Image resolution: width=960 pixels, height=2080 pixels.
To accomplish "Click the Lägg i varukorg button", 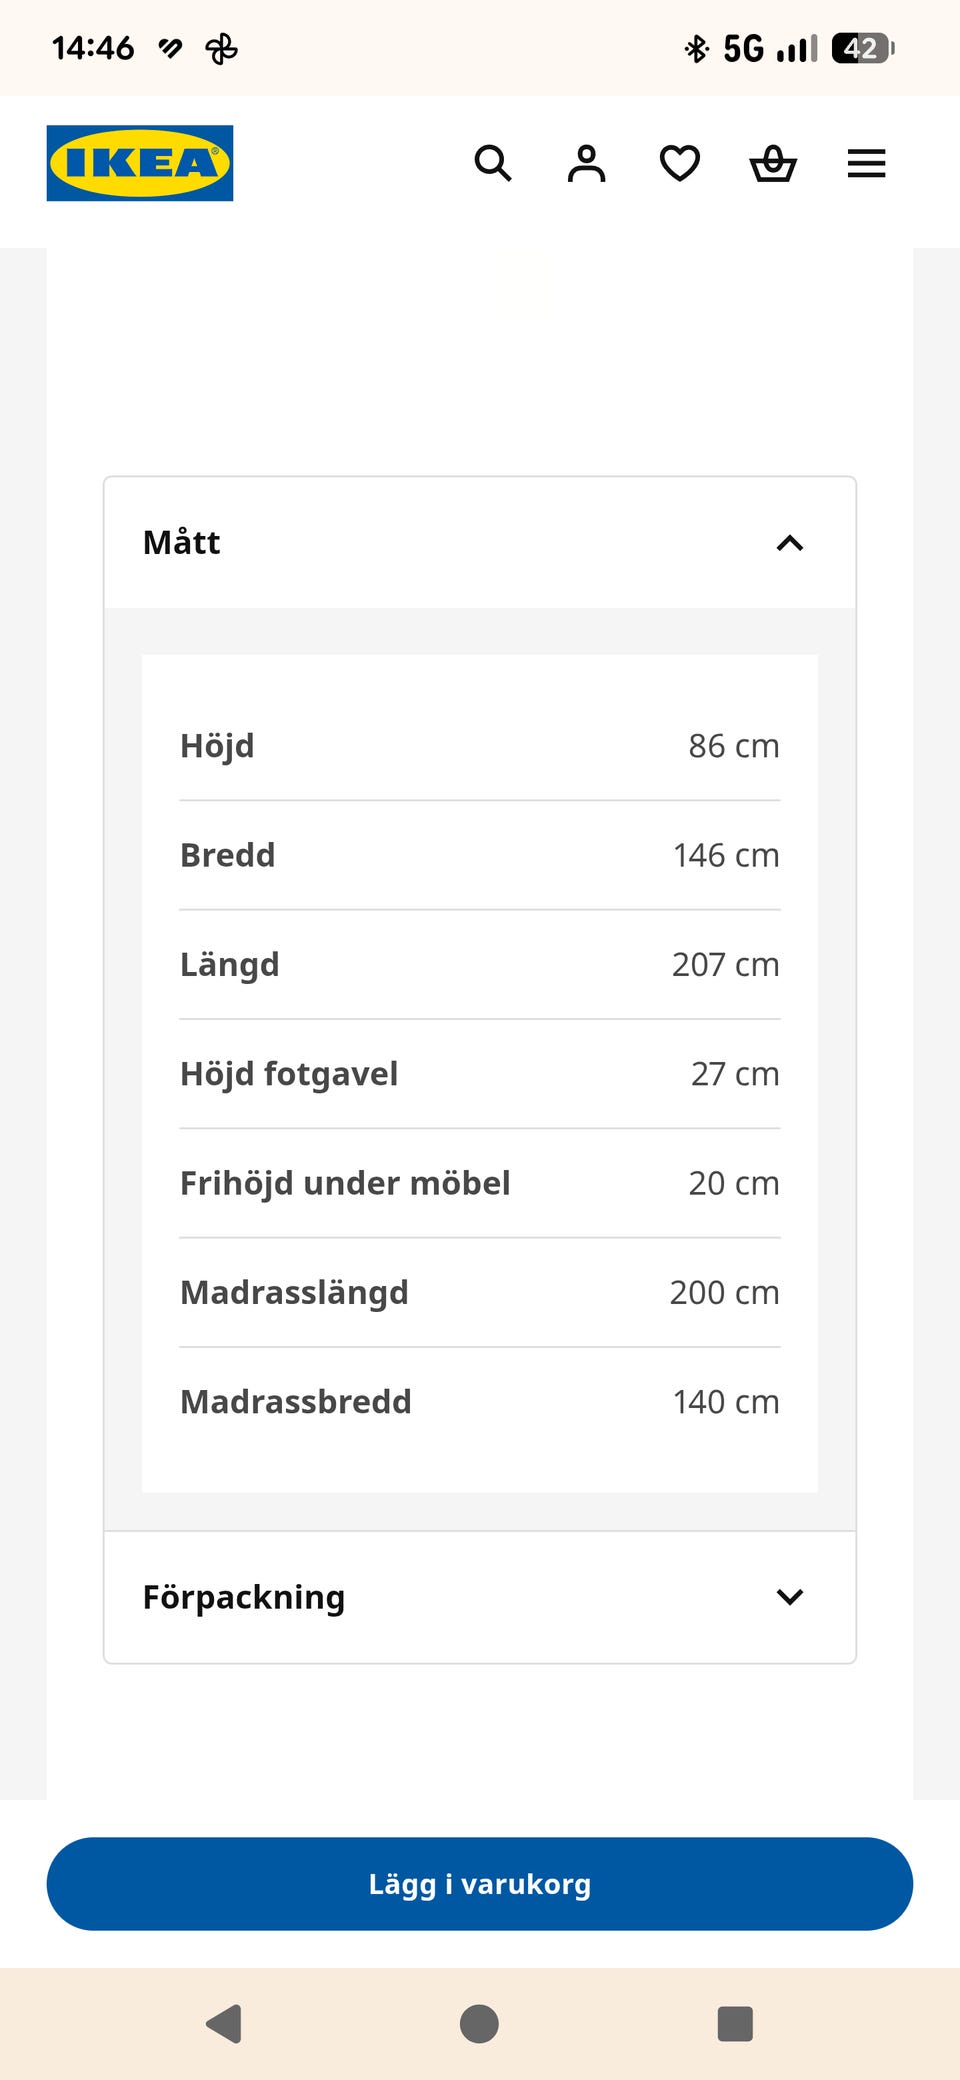I will pos(480,1884).
